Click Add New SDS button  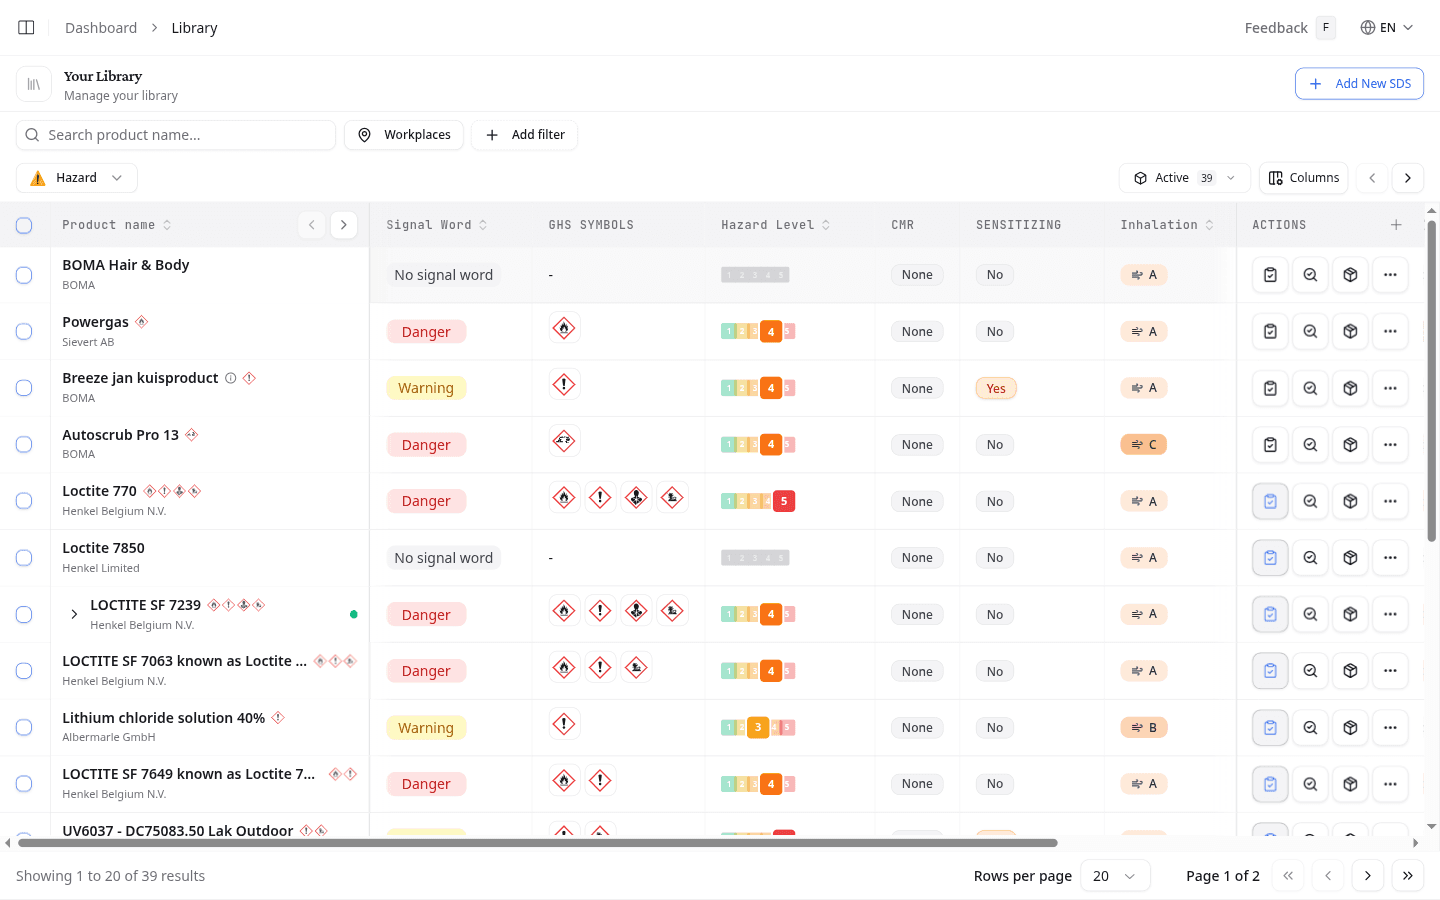(1359, 84)
